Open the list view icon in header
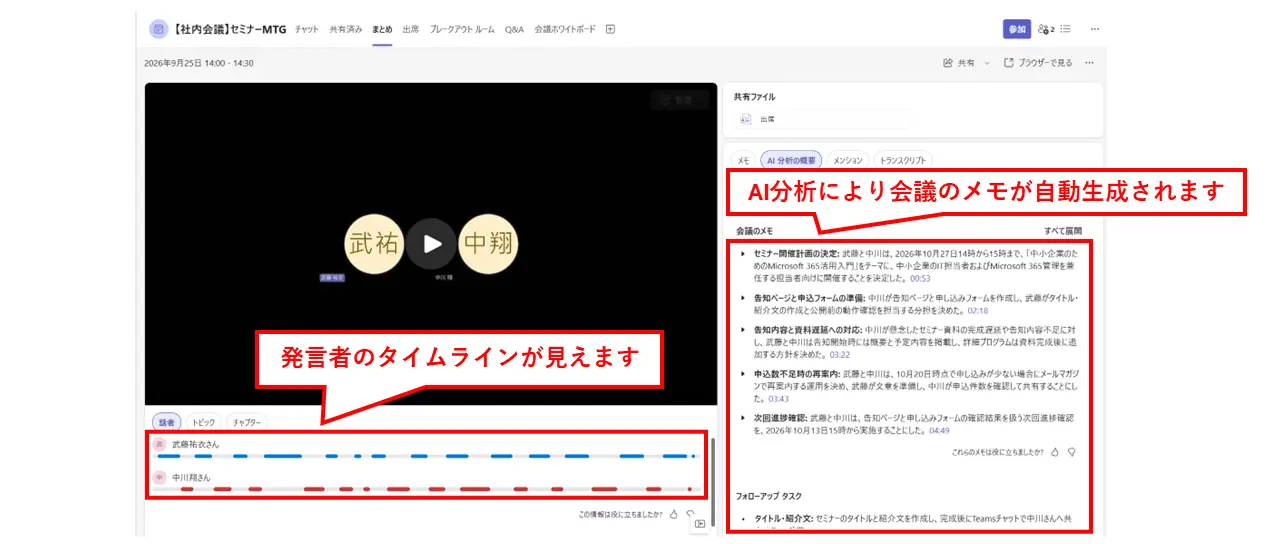Image resolution: width=1280 pixels, height=544 pixels. [x=1066, y=29]
